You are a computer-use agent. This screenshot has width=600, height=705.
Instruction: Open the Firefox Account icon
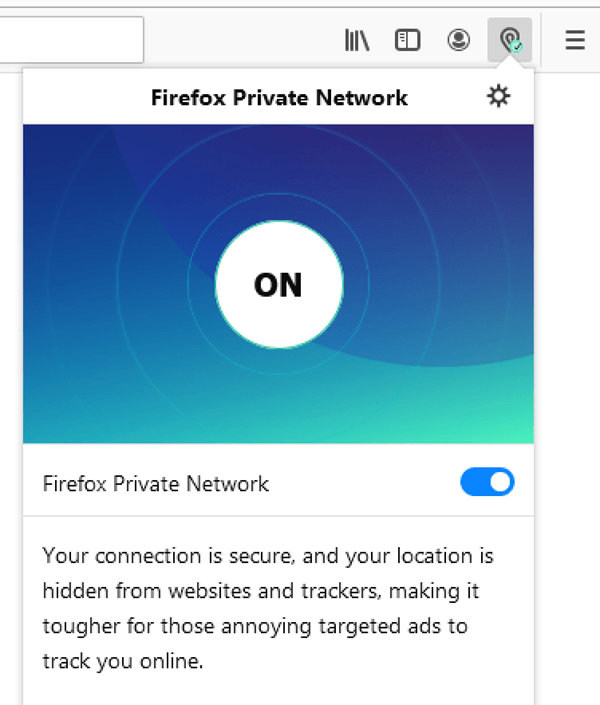pos(458,40)
